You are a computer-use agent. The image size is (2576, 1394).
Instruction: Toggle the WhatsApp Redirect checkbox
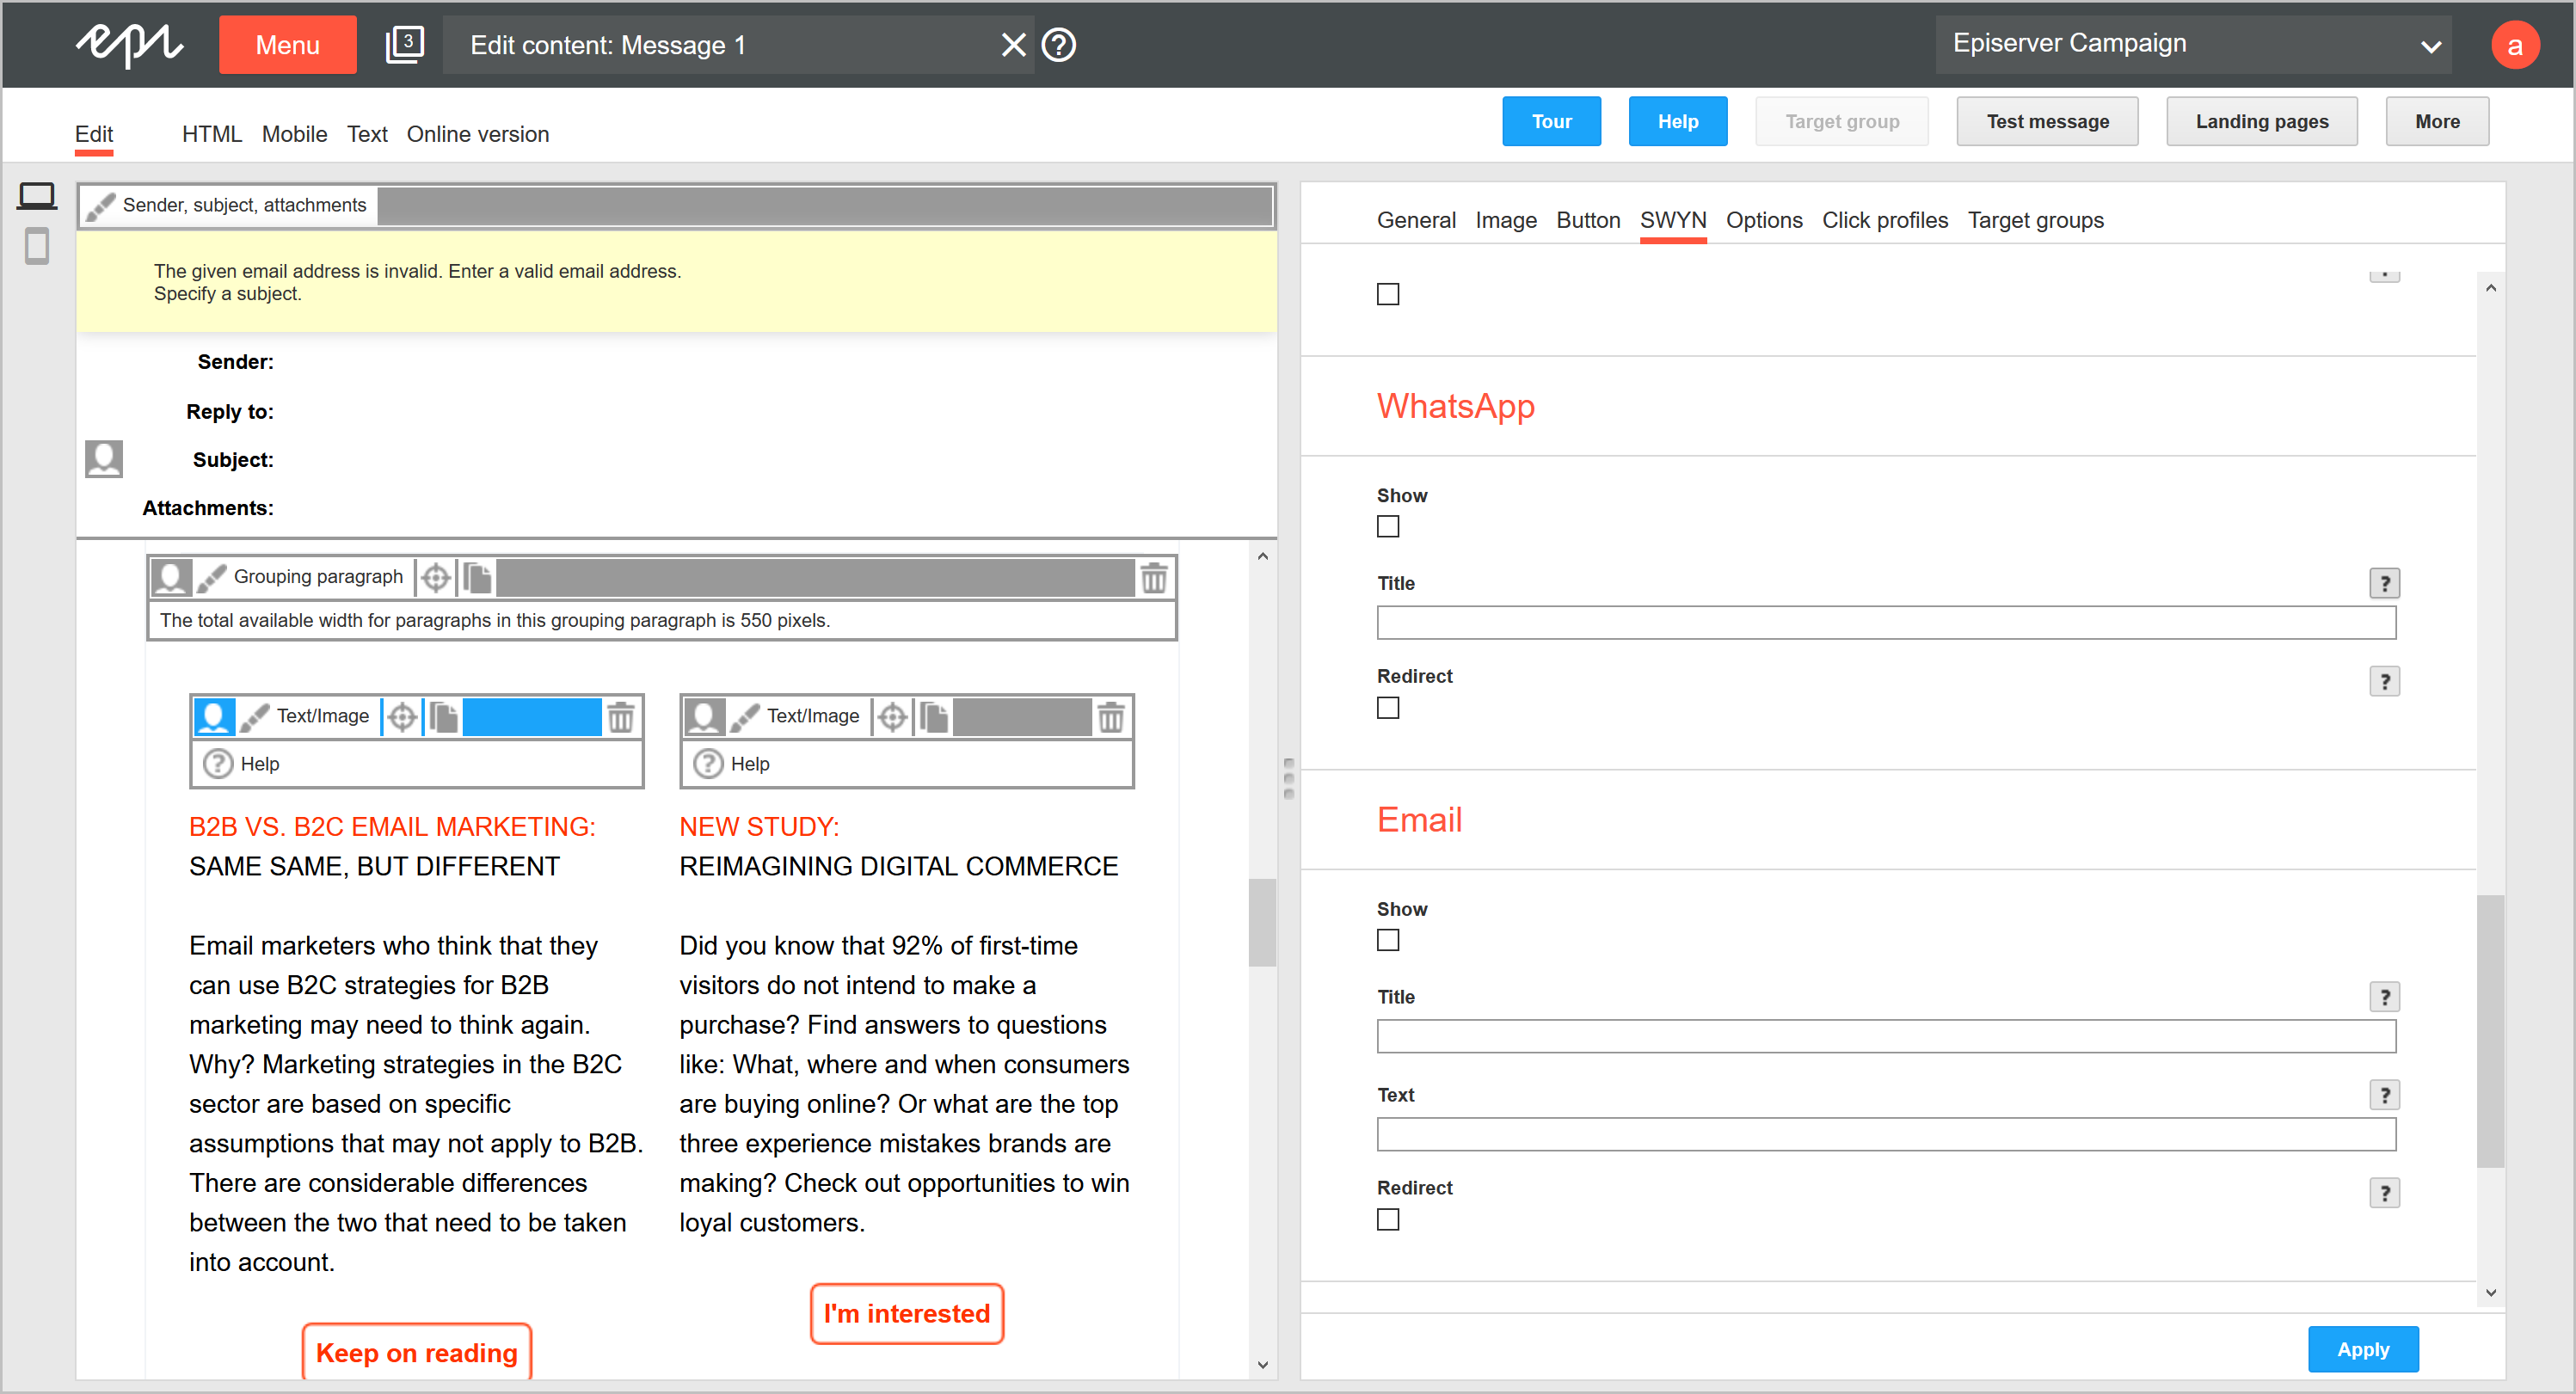[x=1387, y=708]
